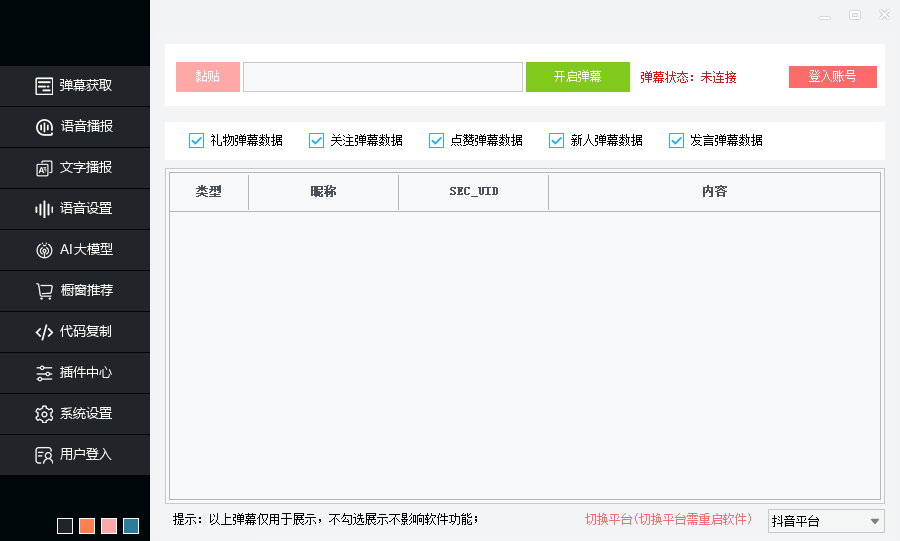This screenshot has height=541, width=900.
Task: Choose the orange theme color swatch
Action: (x=87, y=526)
